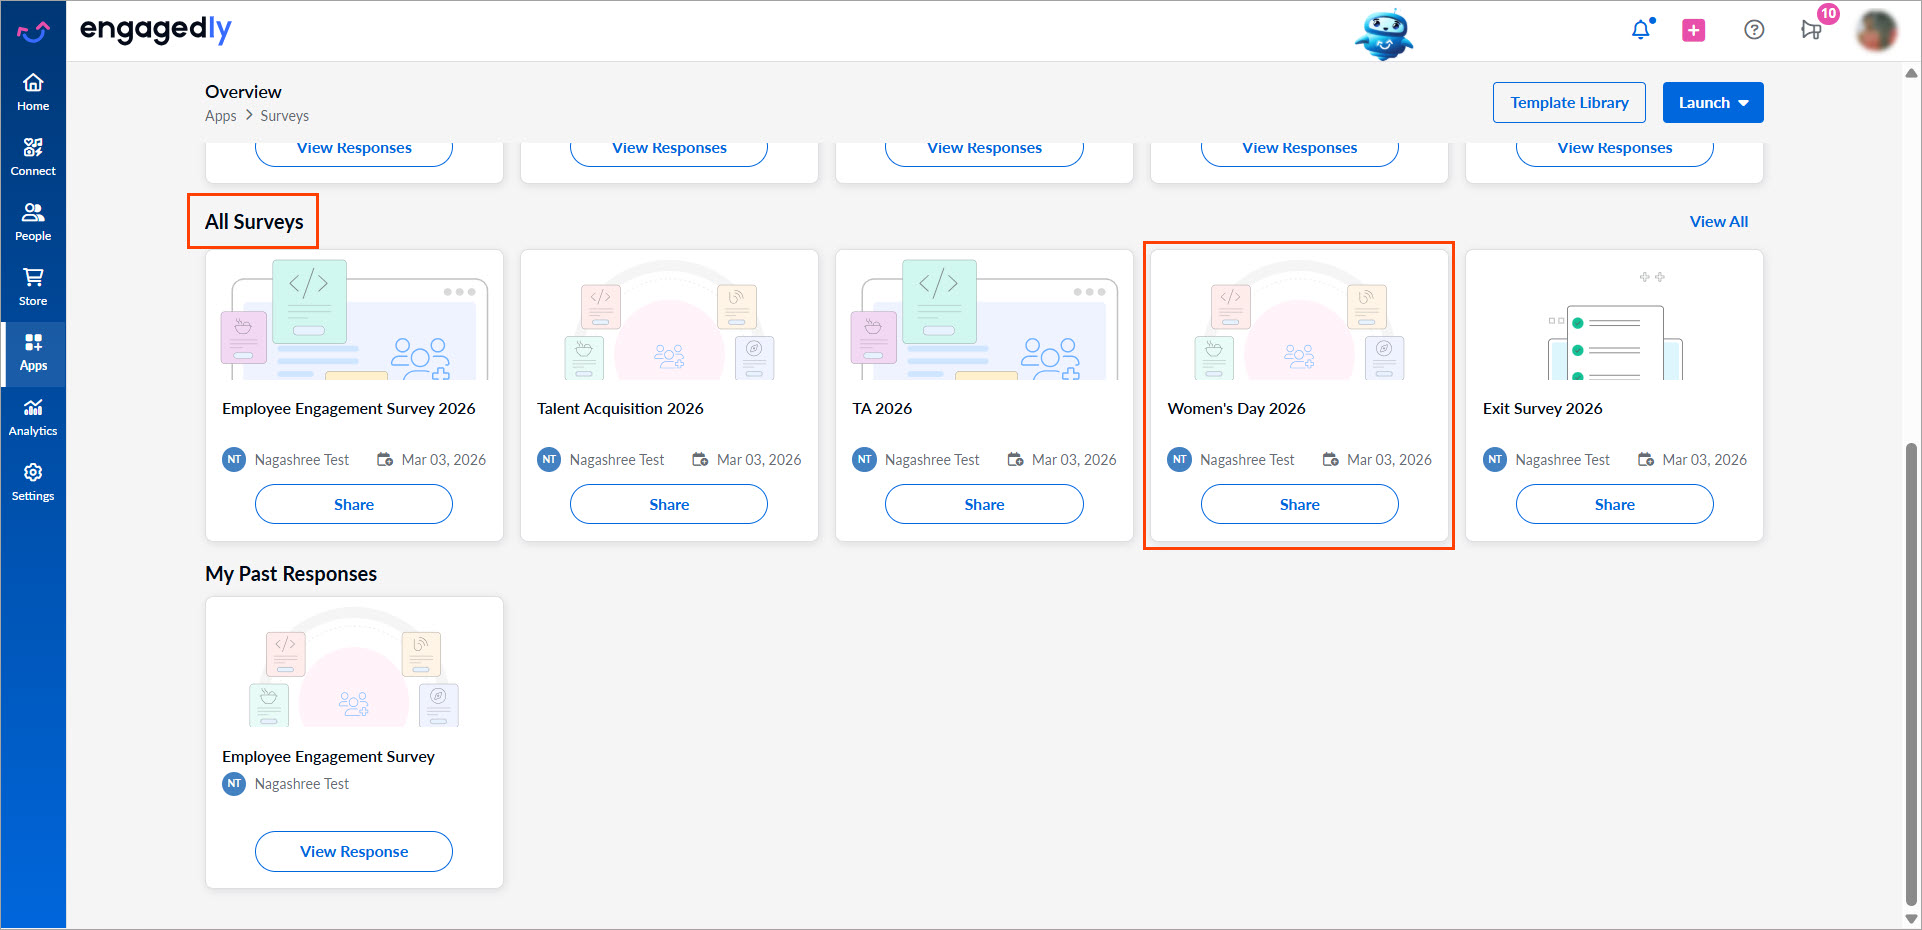Share the Exit Survey 2026
Viewport: 1922px width, 930px height.
point(1615,504)
